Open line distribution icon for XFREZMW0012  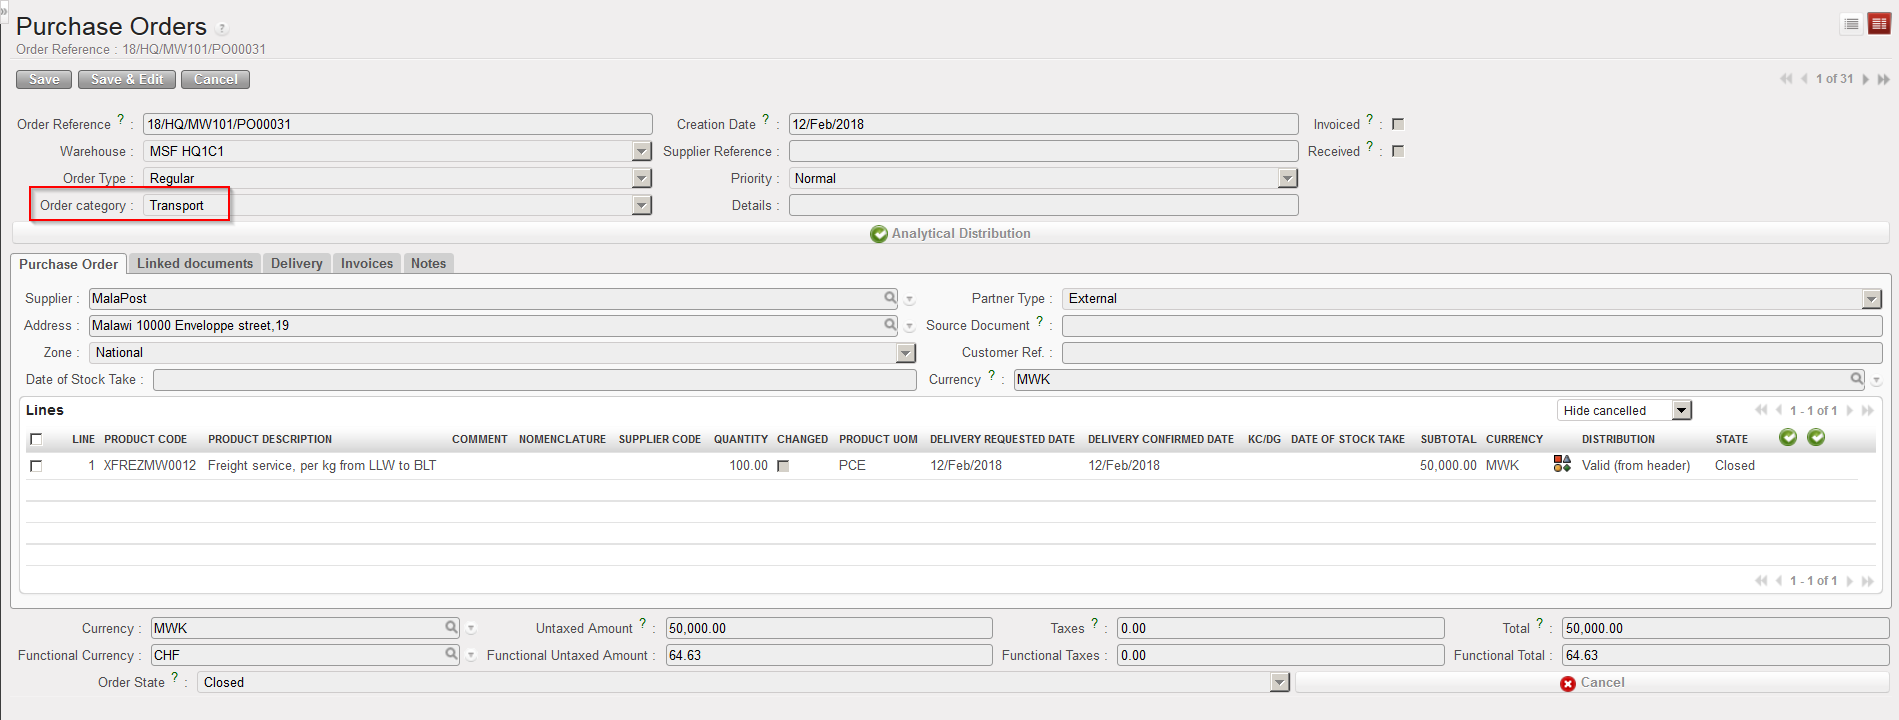[1561, 464]
